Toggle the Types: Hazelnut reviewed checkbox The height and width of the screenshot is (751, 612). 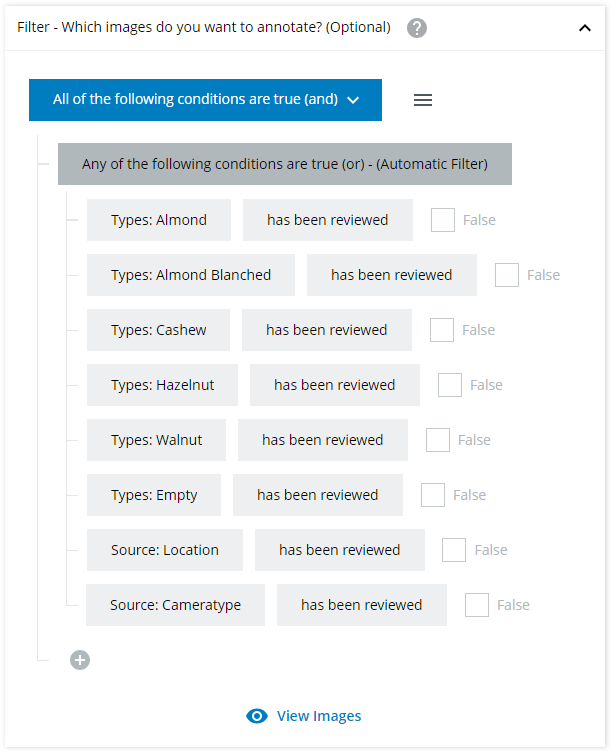tap(450, 385)
